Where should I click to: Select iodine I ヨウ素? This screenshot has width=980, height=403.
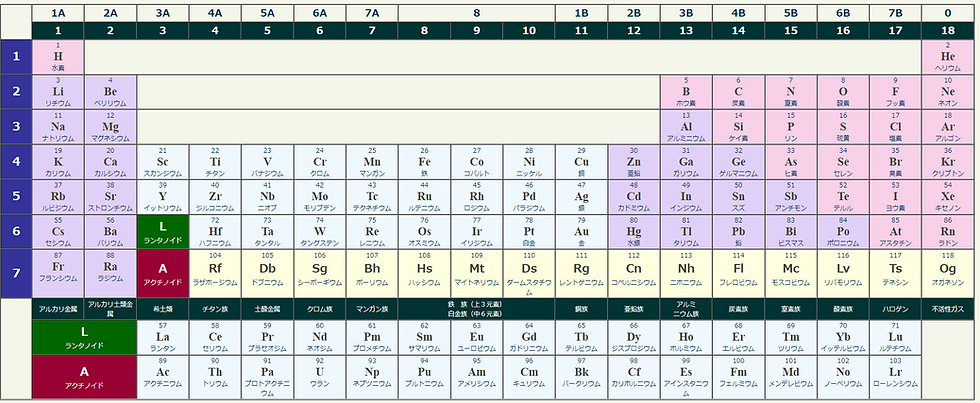895,197
